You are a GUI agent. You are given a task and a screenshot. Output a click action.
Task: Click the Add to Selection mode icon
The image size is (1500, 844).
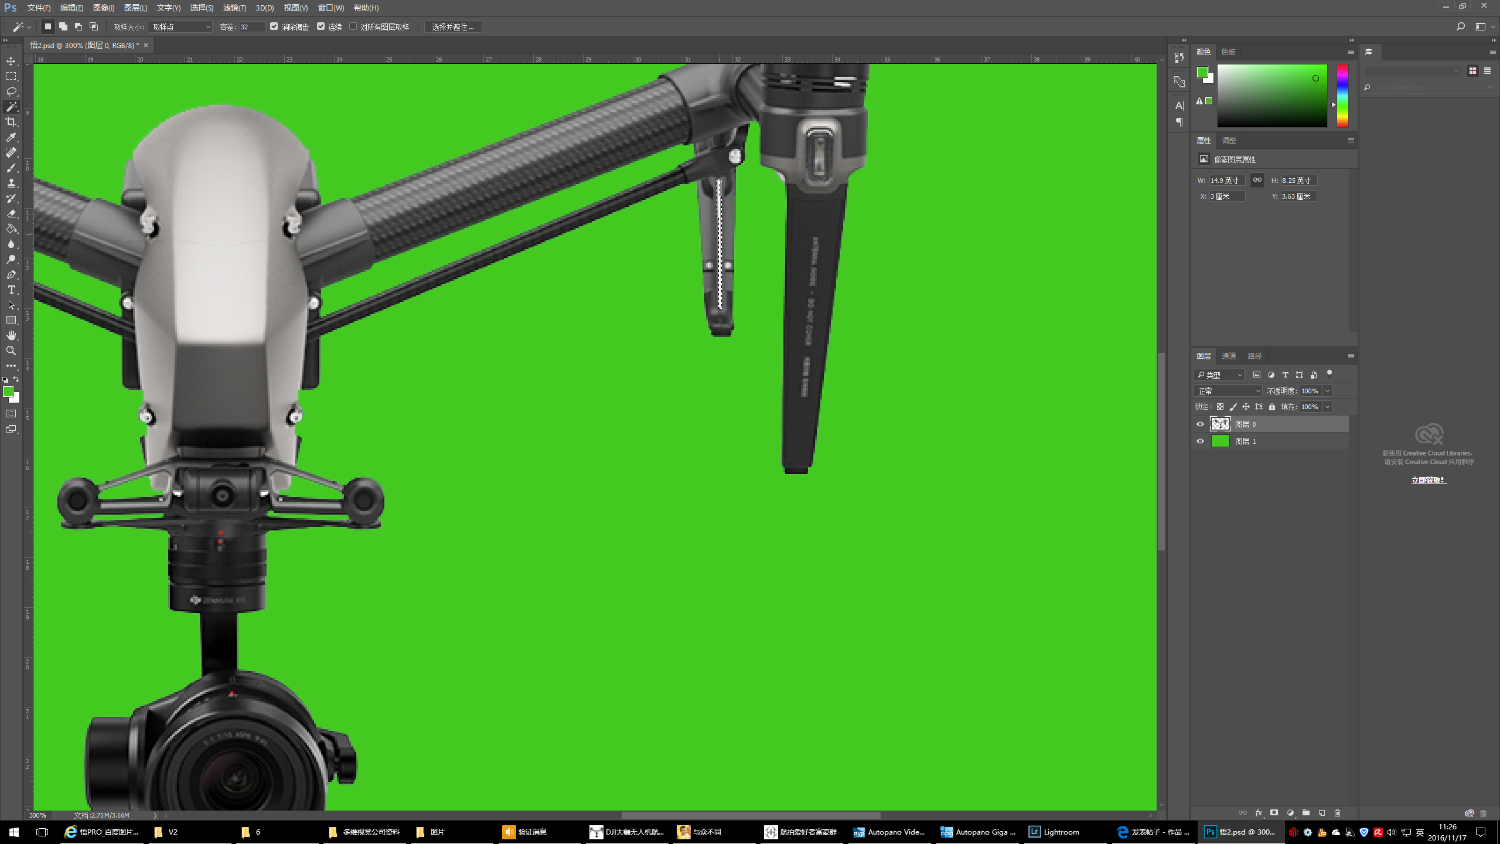tap(63, 27)
